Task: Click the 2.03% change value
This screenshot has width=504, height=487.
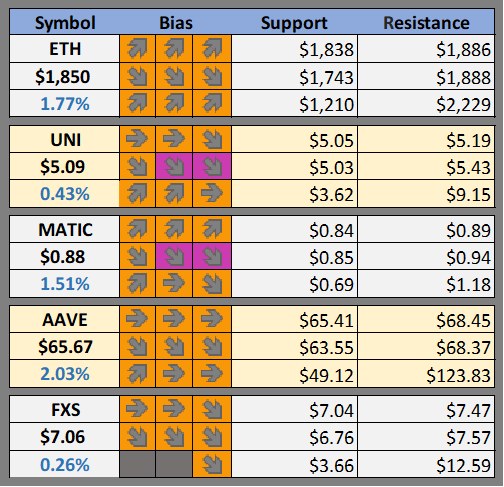Action: [x=65, y=374]
